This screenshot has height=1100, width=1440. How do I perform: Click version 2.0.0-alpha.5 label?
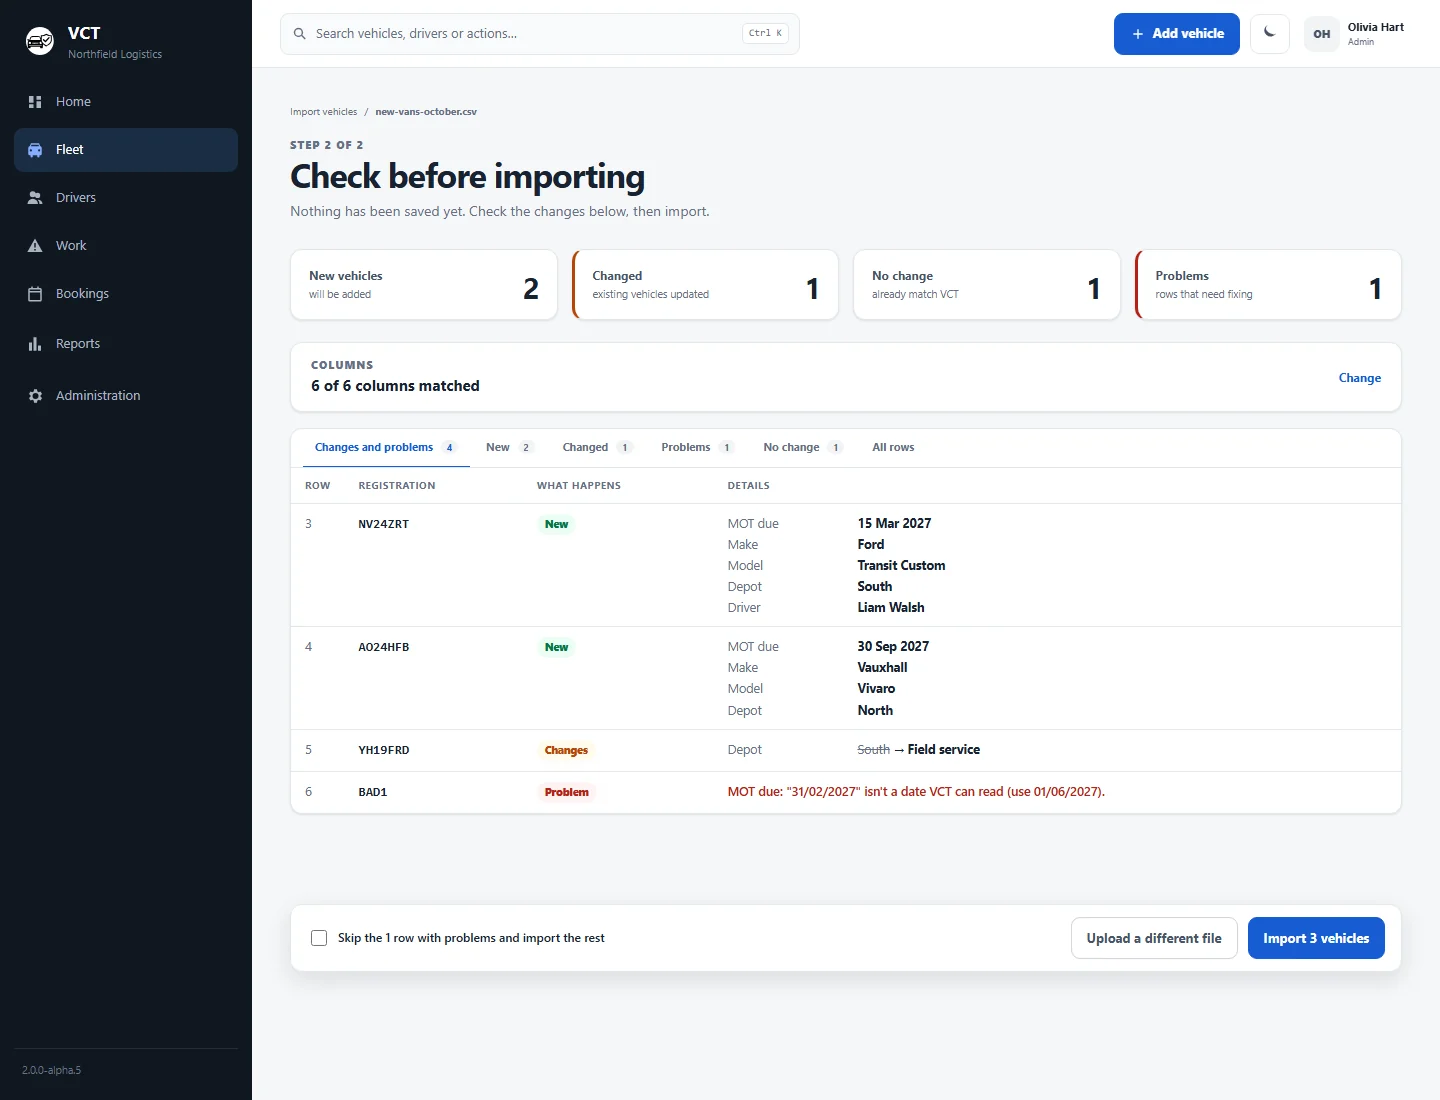coord(52,1070)
